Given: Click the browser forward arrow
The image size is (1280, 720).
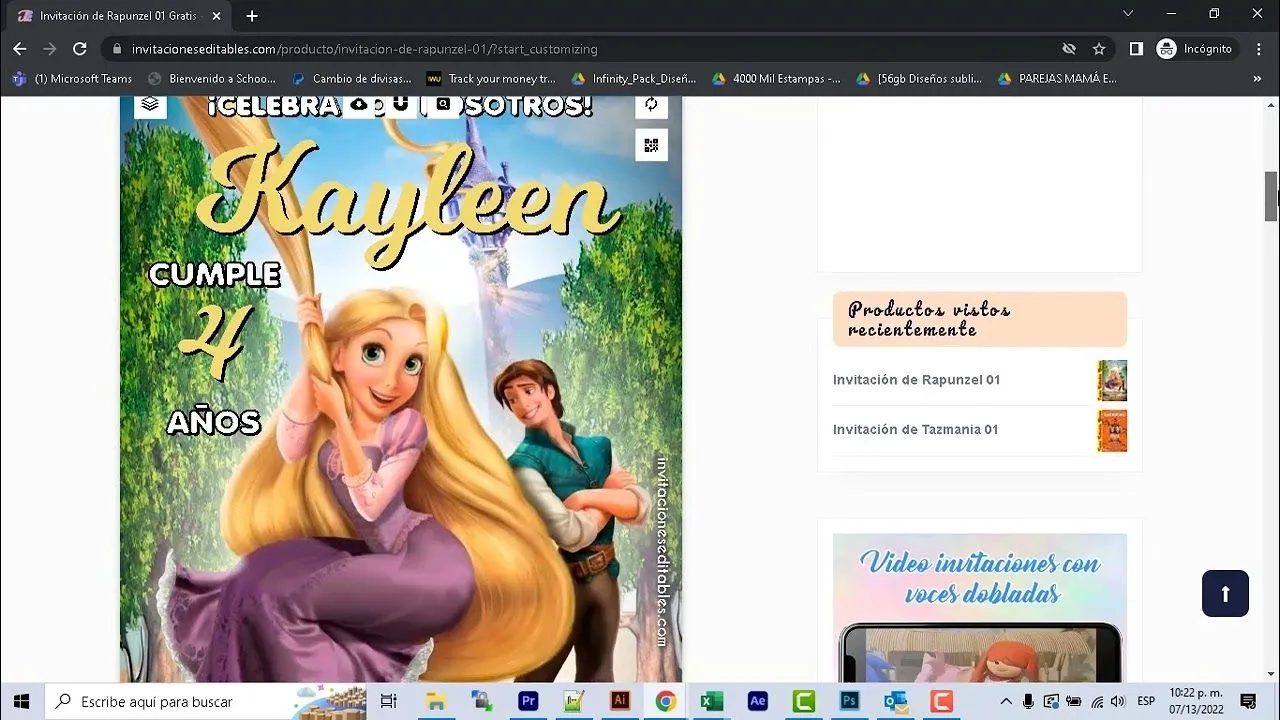Looking at the screenshot, I should coord(50,49).
